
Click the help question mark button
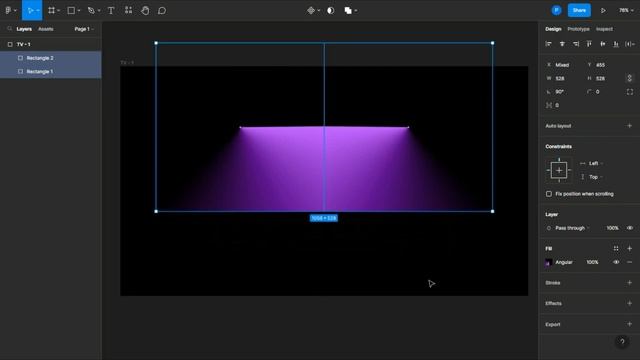coord(622,342)
